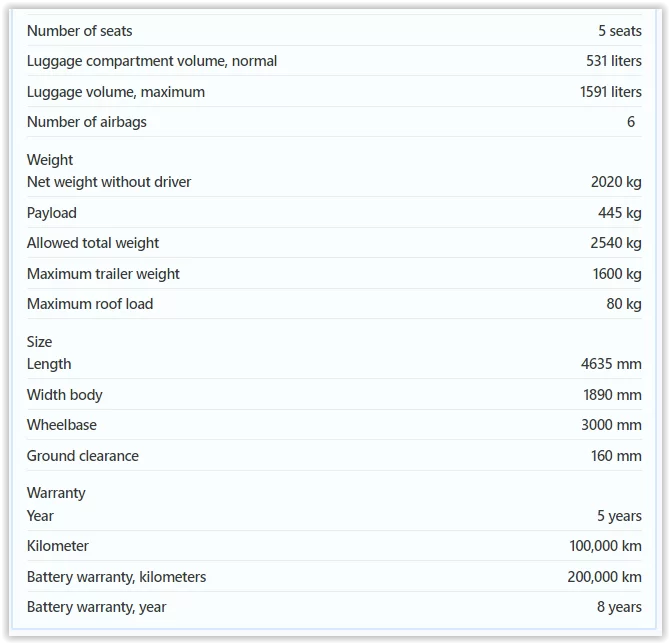Select the "8 years" battery warranty value
The image size is (670, 644).
pos(619,607)
